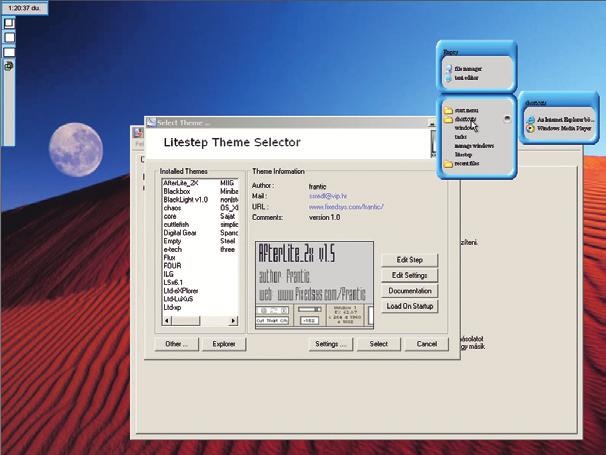Click the clock showing 1:20:37

tap(24, 8)
